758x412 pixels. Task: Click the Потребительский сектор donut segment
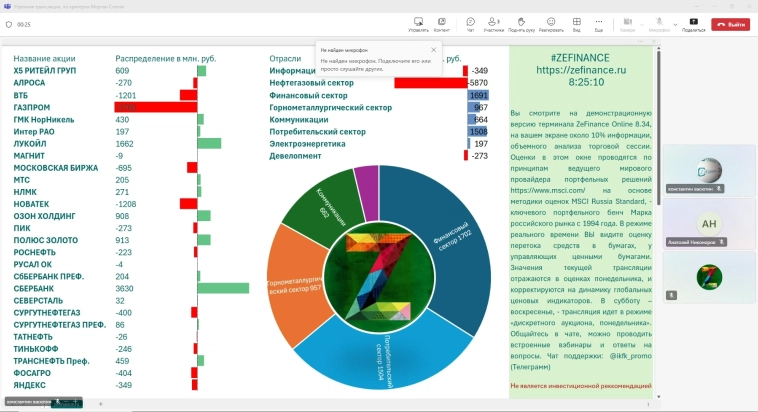pos(382,355)
